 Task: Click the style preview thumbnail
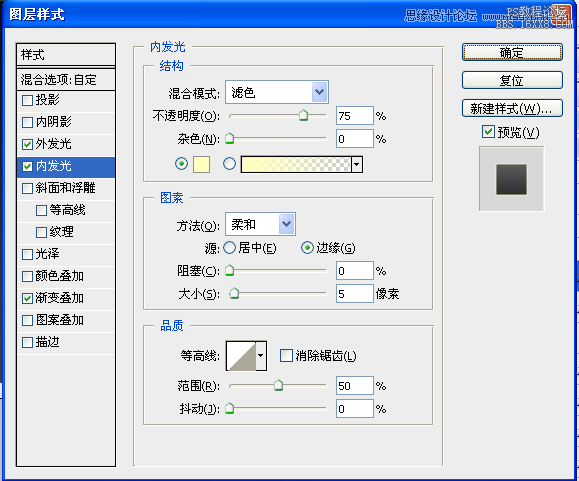coord(511,179)
